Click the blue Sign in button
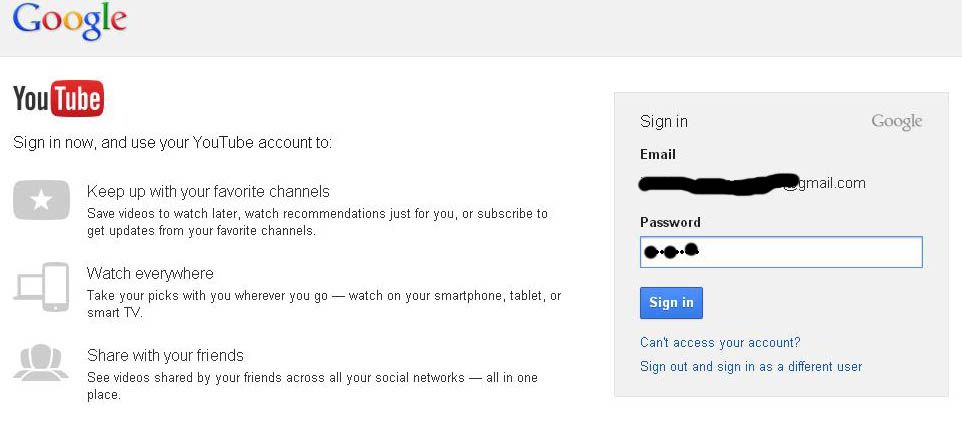The image size is (962, 445). click(671, 303)
